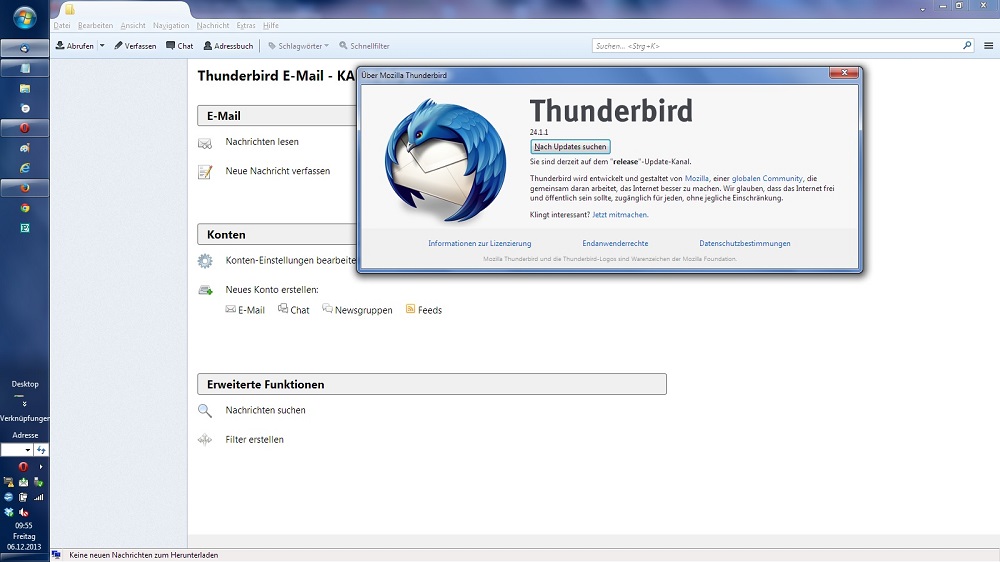Open the Nachricht menu
The height and width of the screenshot is (562, 1000).
(x=213, y=26)
